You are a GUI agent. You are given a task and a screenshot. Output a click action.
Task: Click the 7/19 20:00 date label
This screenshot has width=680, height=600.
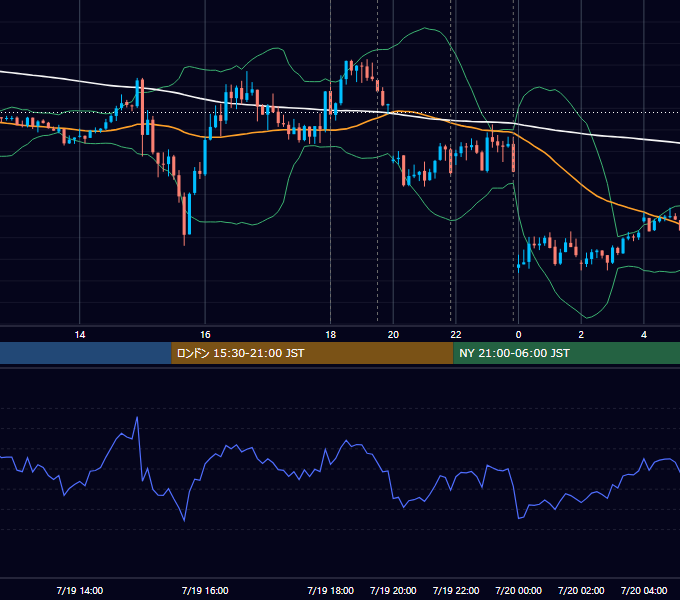tap(393, 590)
